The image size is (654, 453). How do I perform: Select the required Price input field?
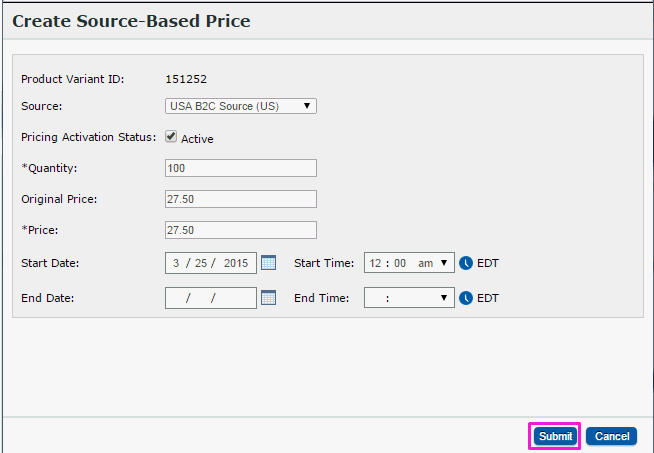click(x=241, y=230)
